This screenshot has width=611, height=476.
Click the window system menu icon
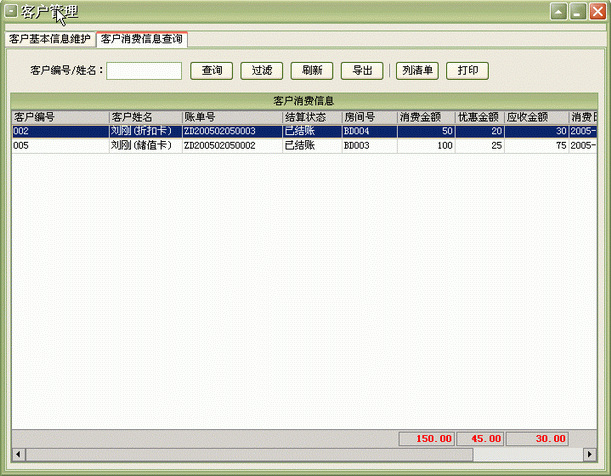(x=11, y=12)
